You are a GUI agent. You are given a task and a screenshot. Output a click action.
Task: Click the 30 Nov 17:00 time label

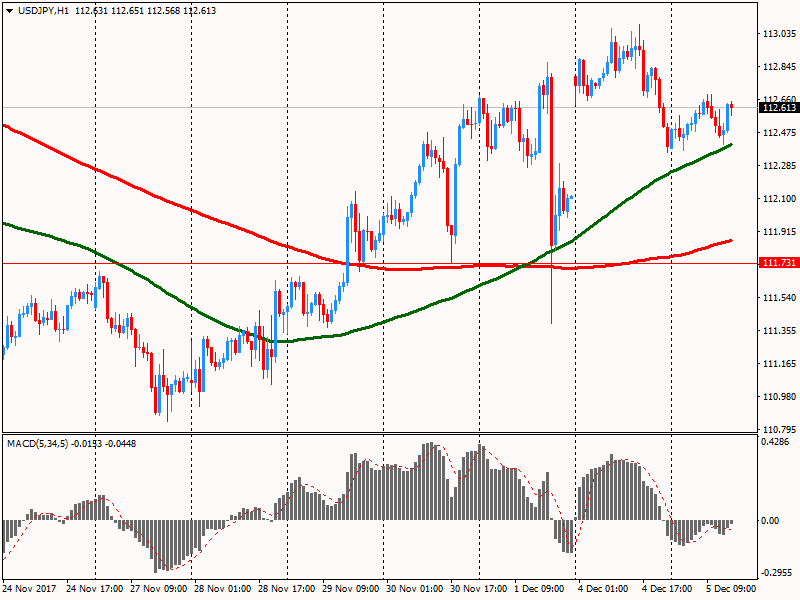pos(479,589)
